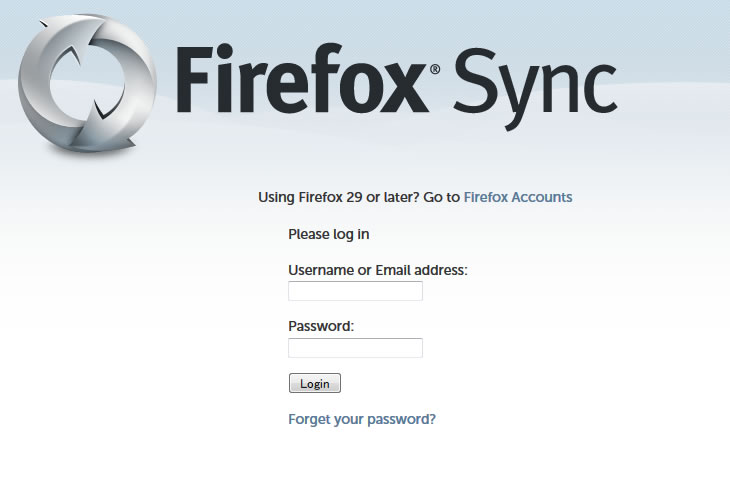730x500 pixels.
Task: Focus the Username or Email address field
Action: point(355,291)
